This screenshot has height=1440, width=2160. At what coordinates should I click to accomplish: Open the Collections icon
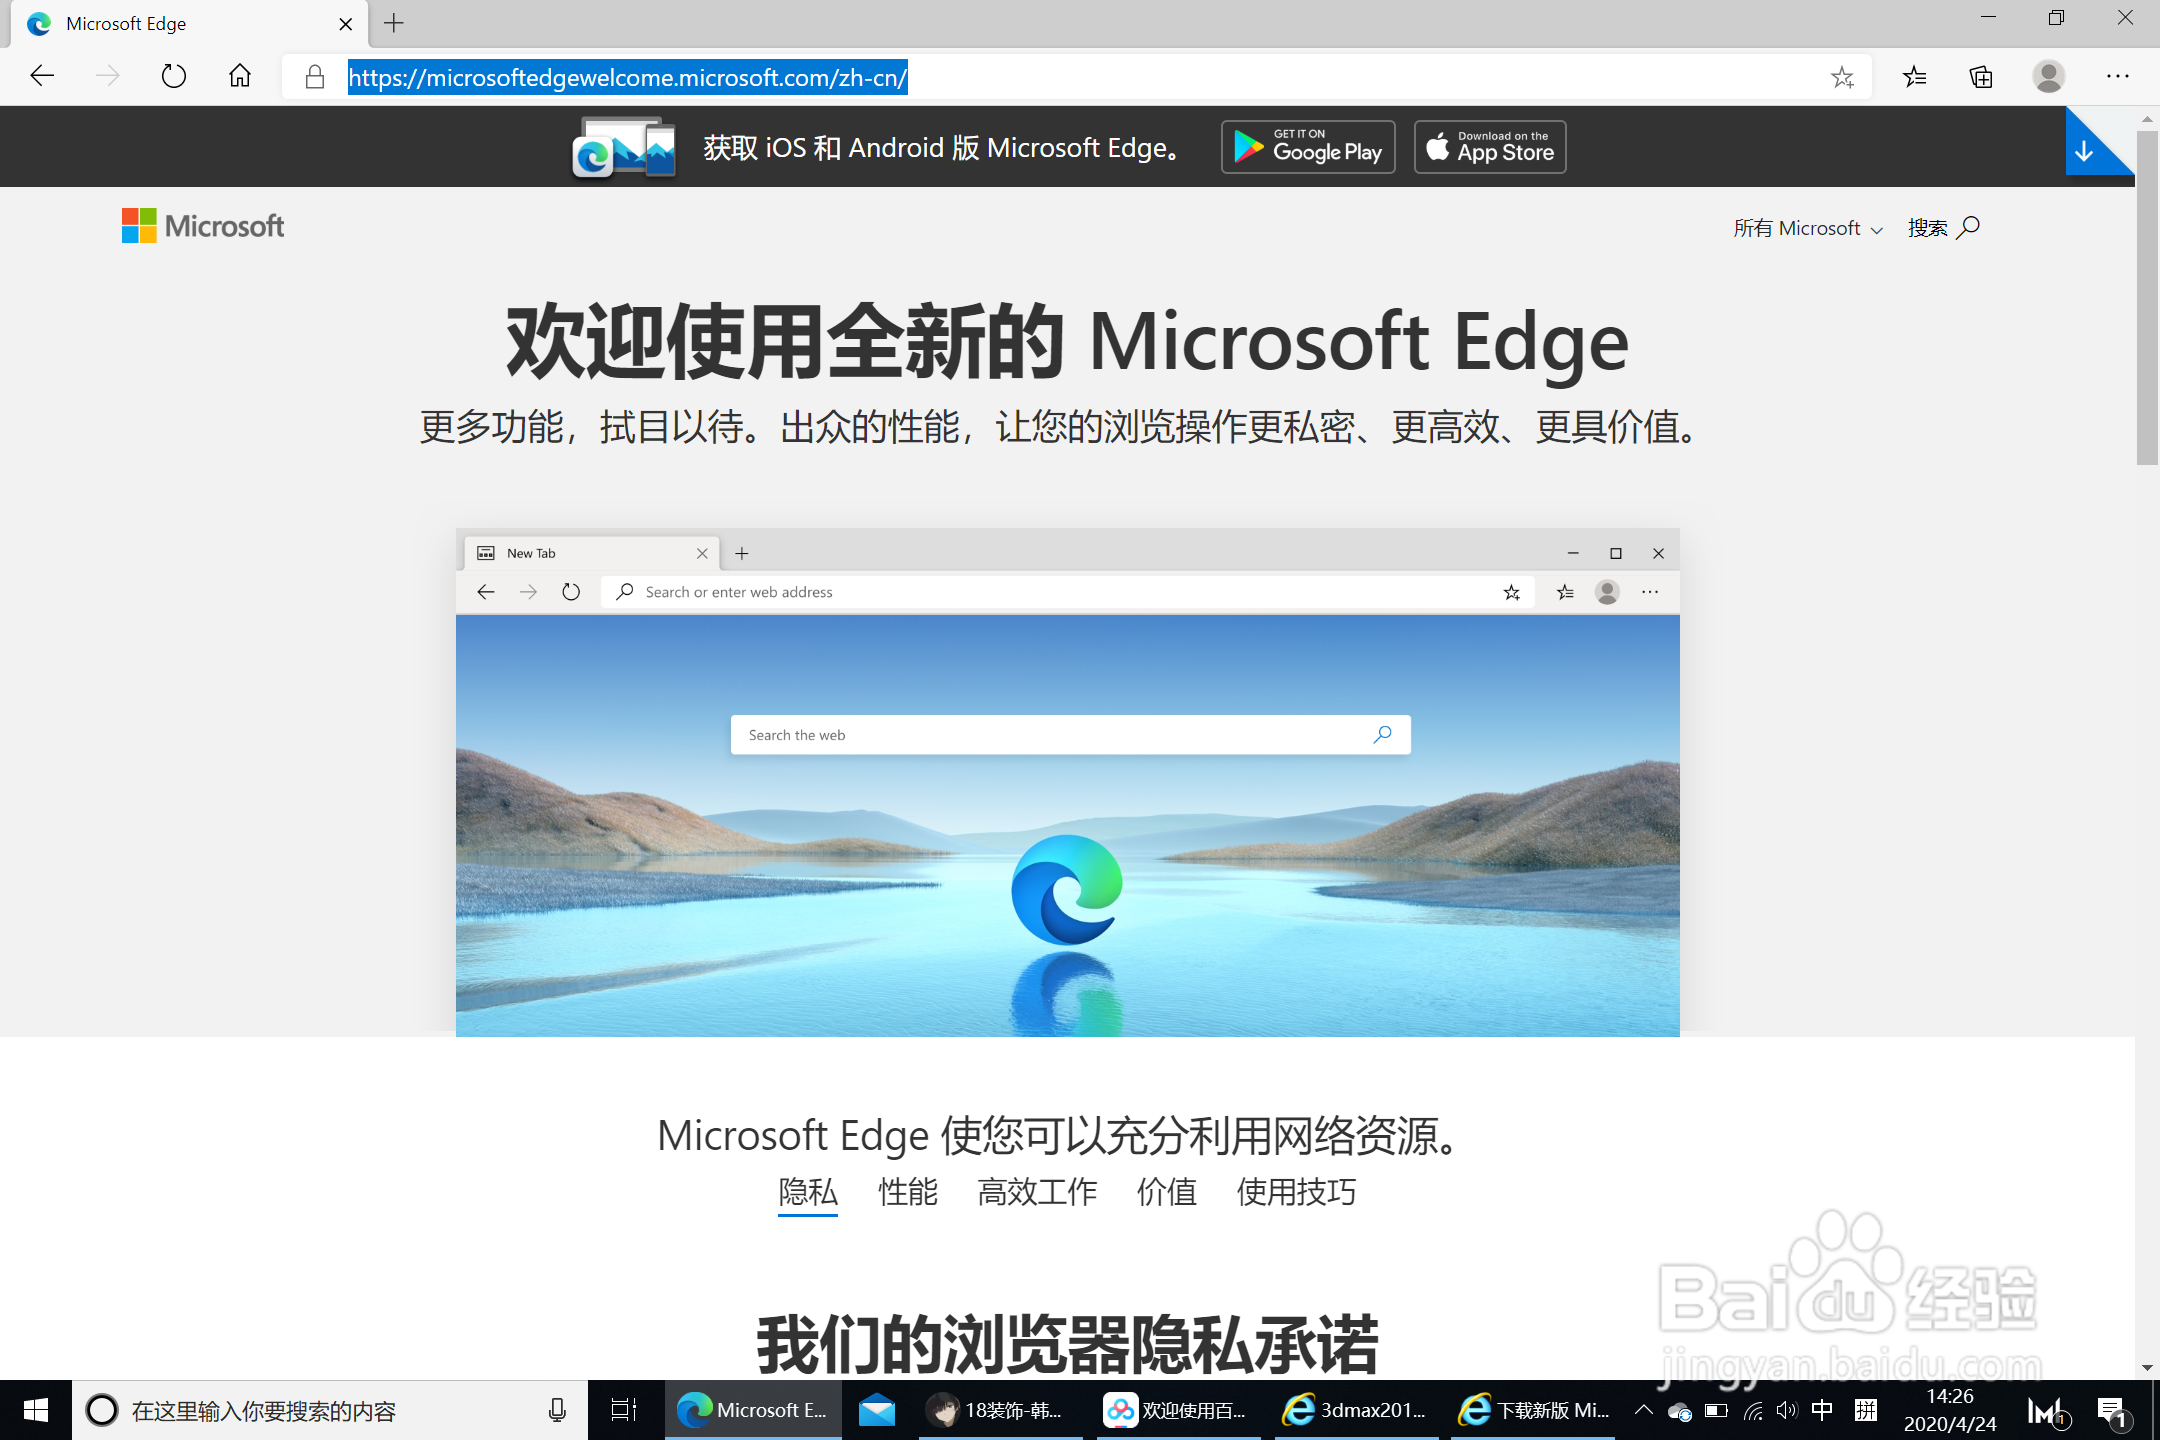pyautogui.click(x=1981, y=77)
